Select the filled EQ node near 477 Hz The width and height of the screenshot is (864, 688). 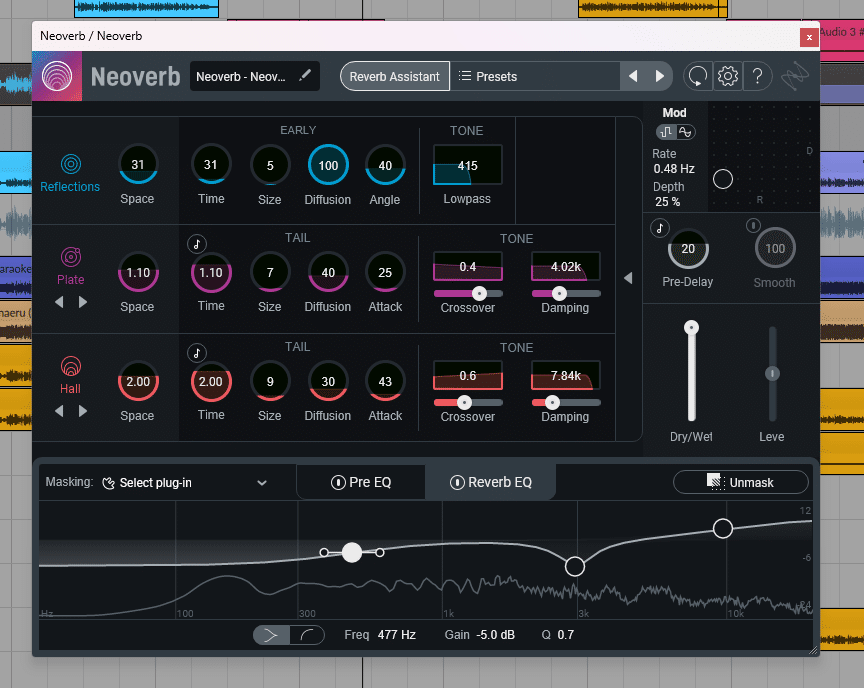coord(352,552)
